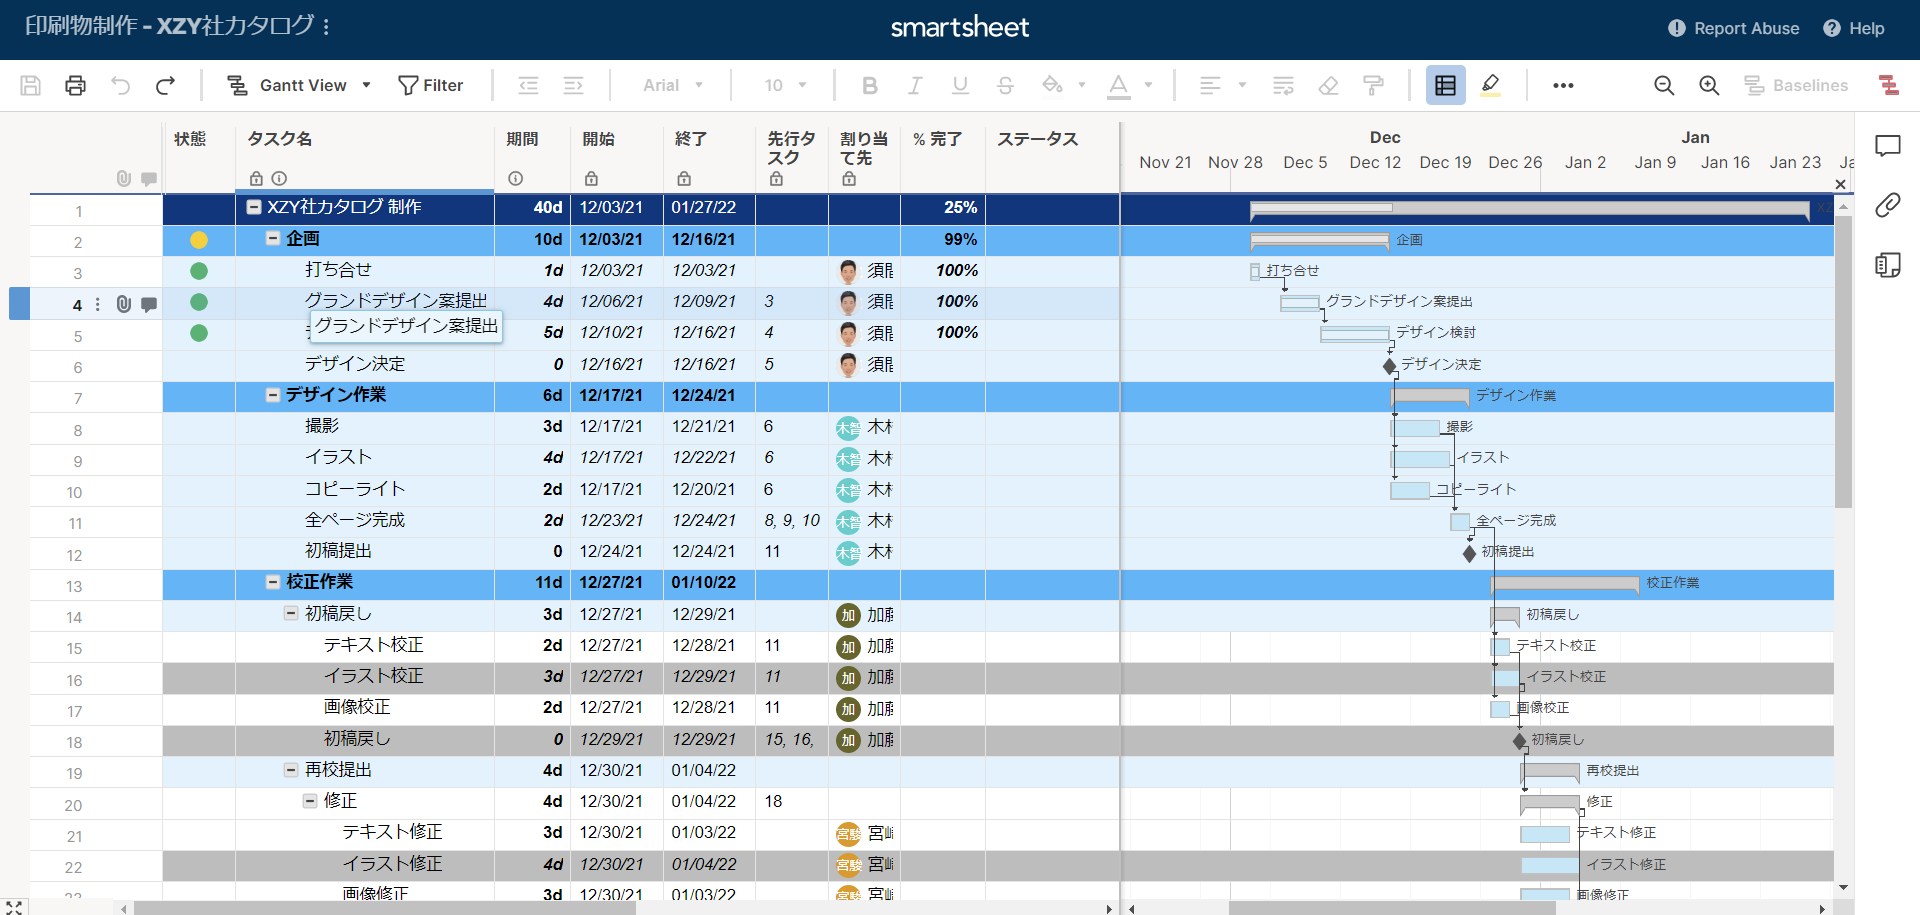Click the Filter button
Viewport: 1920px width, 915px height.
[x=431, y=86]
